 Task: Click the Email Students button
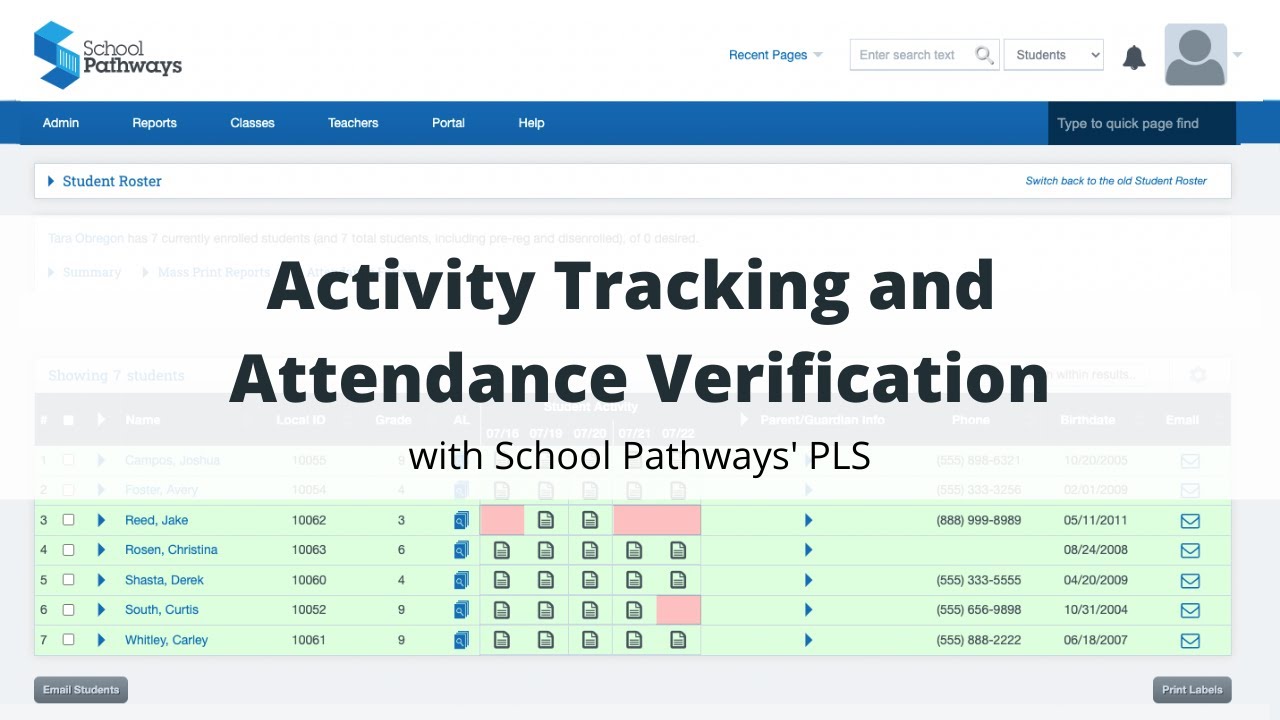tap(81, 690)
